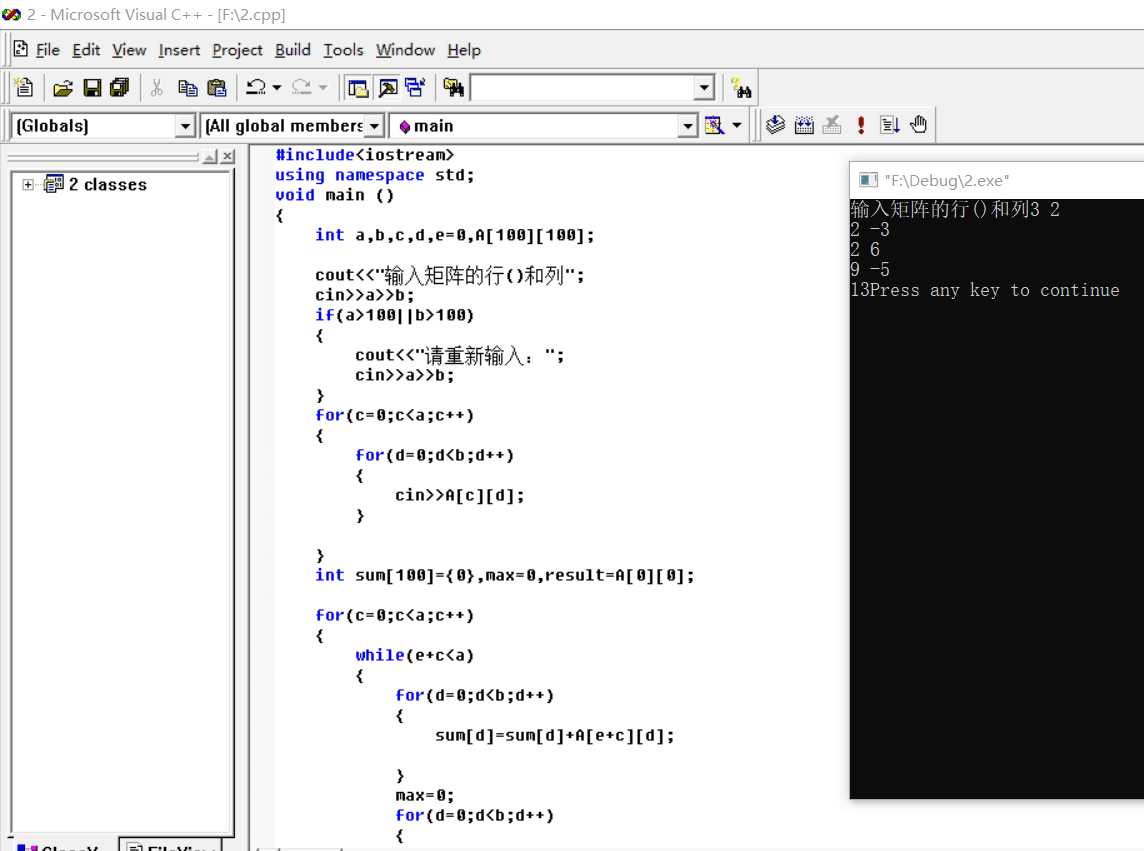
Task: Click the 'void main ()' line
Action: [x=334, y=196]
